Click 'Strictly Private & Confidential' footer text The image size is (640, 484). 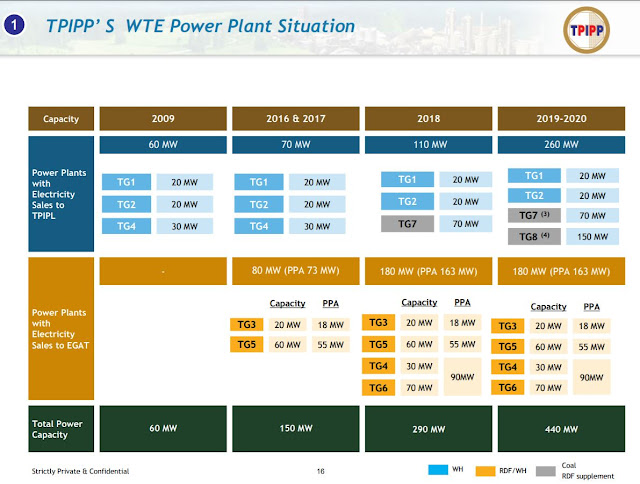pyautogui.click(x=80, y=471)
